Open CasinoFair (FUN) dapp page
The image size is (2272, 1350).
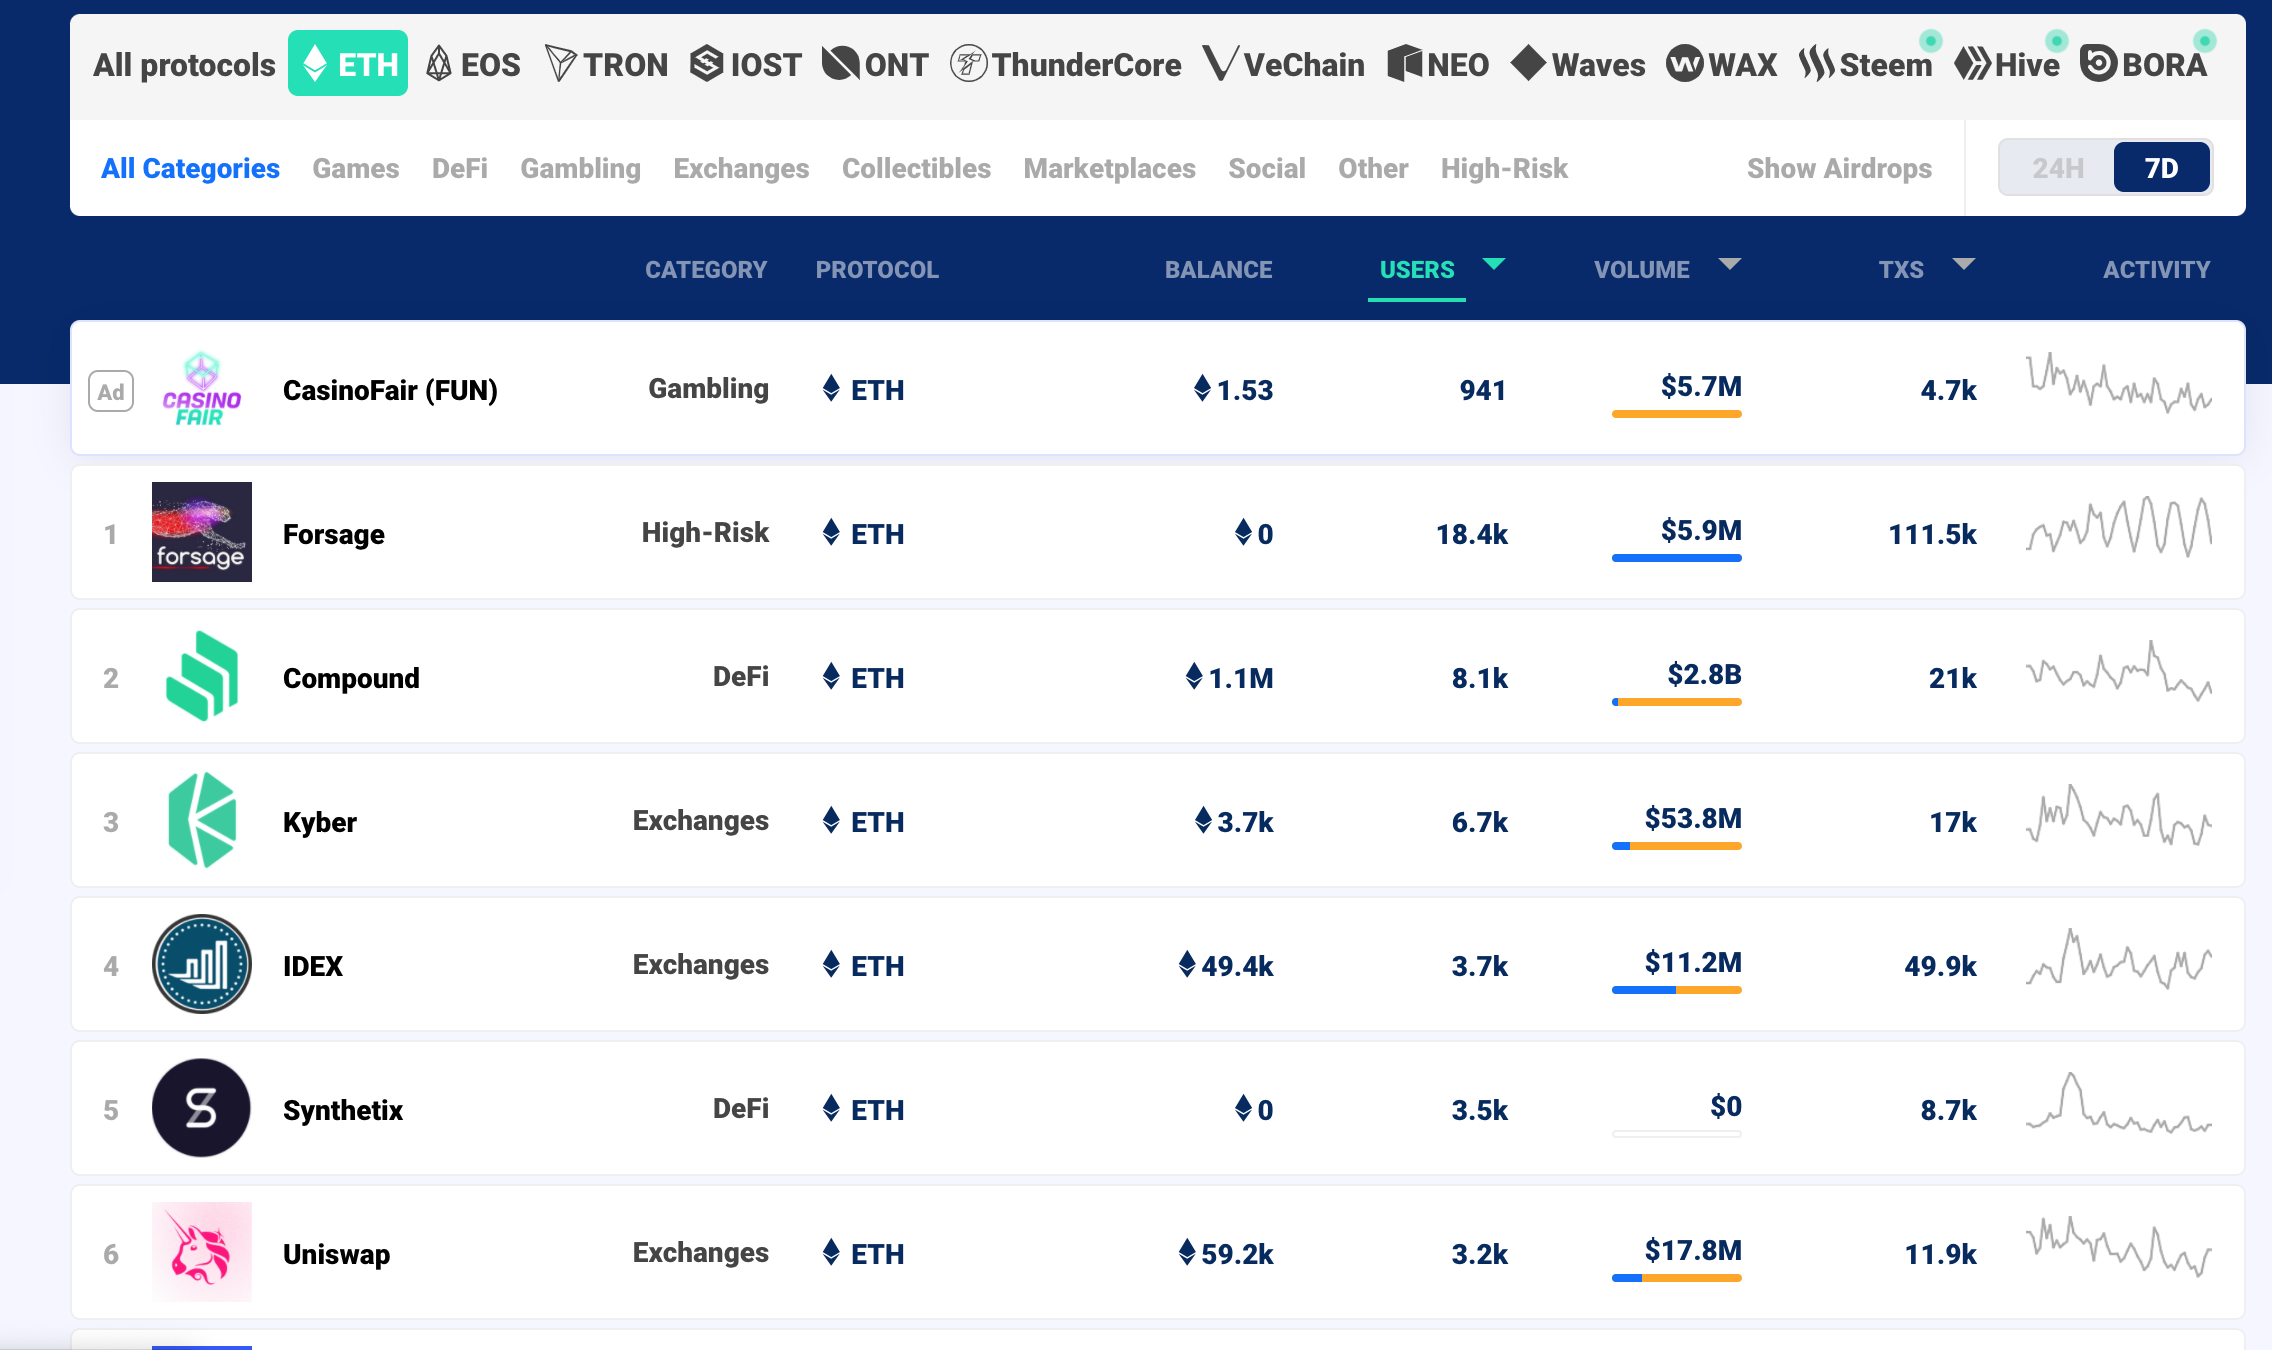pos(390,390)
